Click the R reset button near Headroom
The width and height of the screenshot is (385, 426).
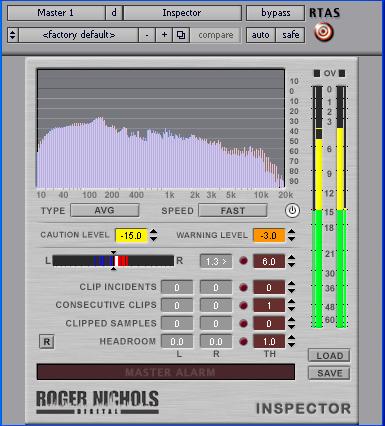(47, 342)
